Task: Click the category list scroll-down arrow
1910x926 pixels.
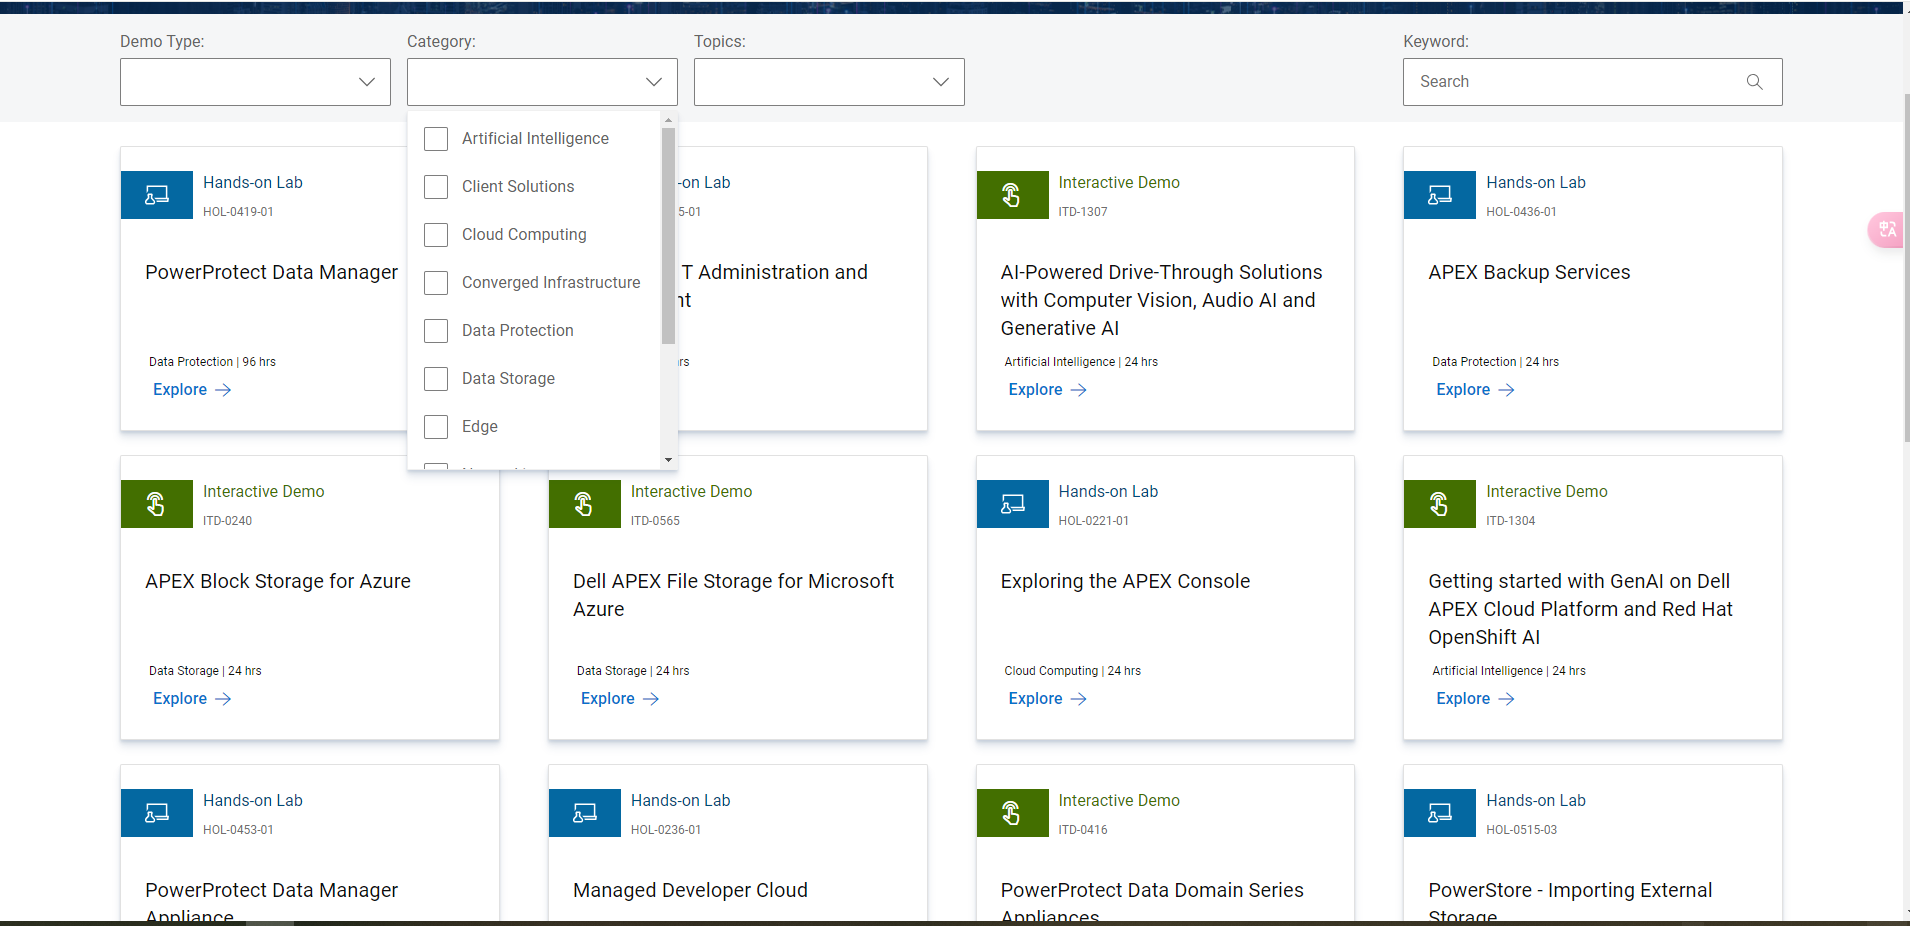Action: (668, 460)
